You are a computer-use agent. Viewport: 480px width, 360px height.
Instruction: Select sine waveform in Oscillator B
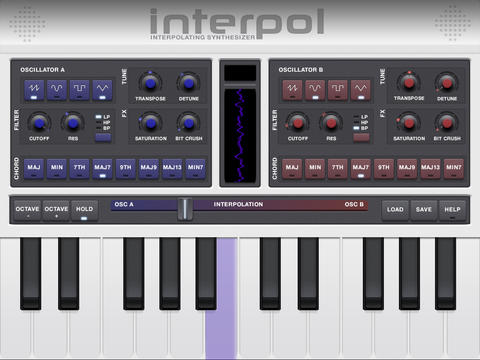click(315, 90)
